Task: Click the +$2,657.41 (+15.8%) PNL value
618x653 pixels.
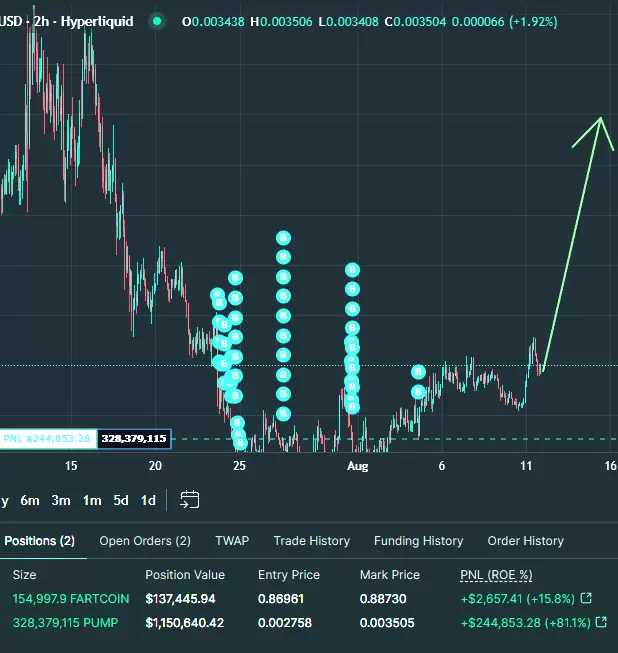Action: tap(518, 598)
